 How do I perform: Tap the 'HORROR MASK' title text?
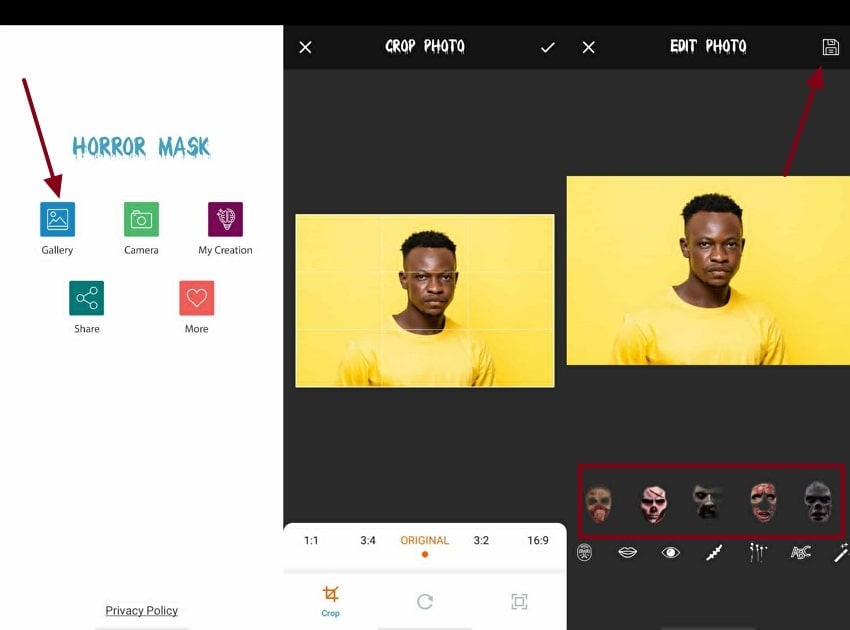click(x=141, y=147)
